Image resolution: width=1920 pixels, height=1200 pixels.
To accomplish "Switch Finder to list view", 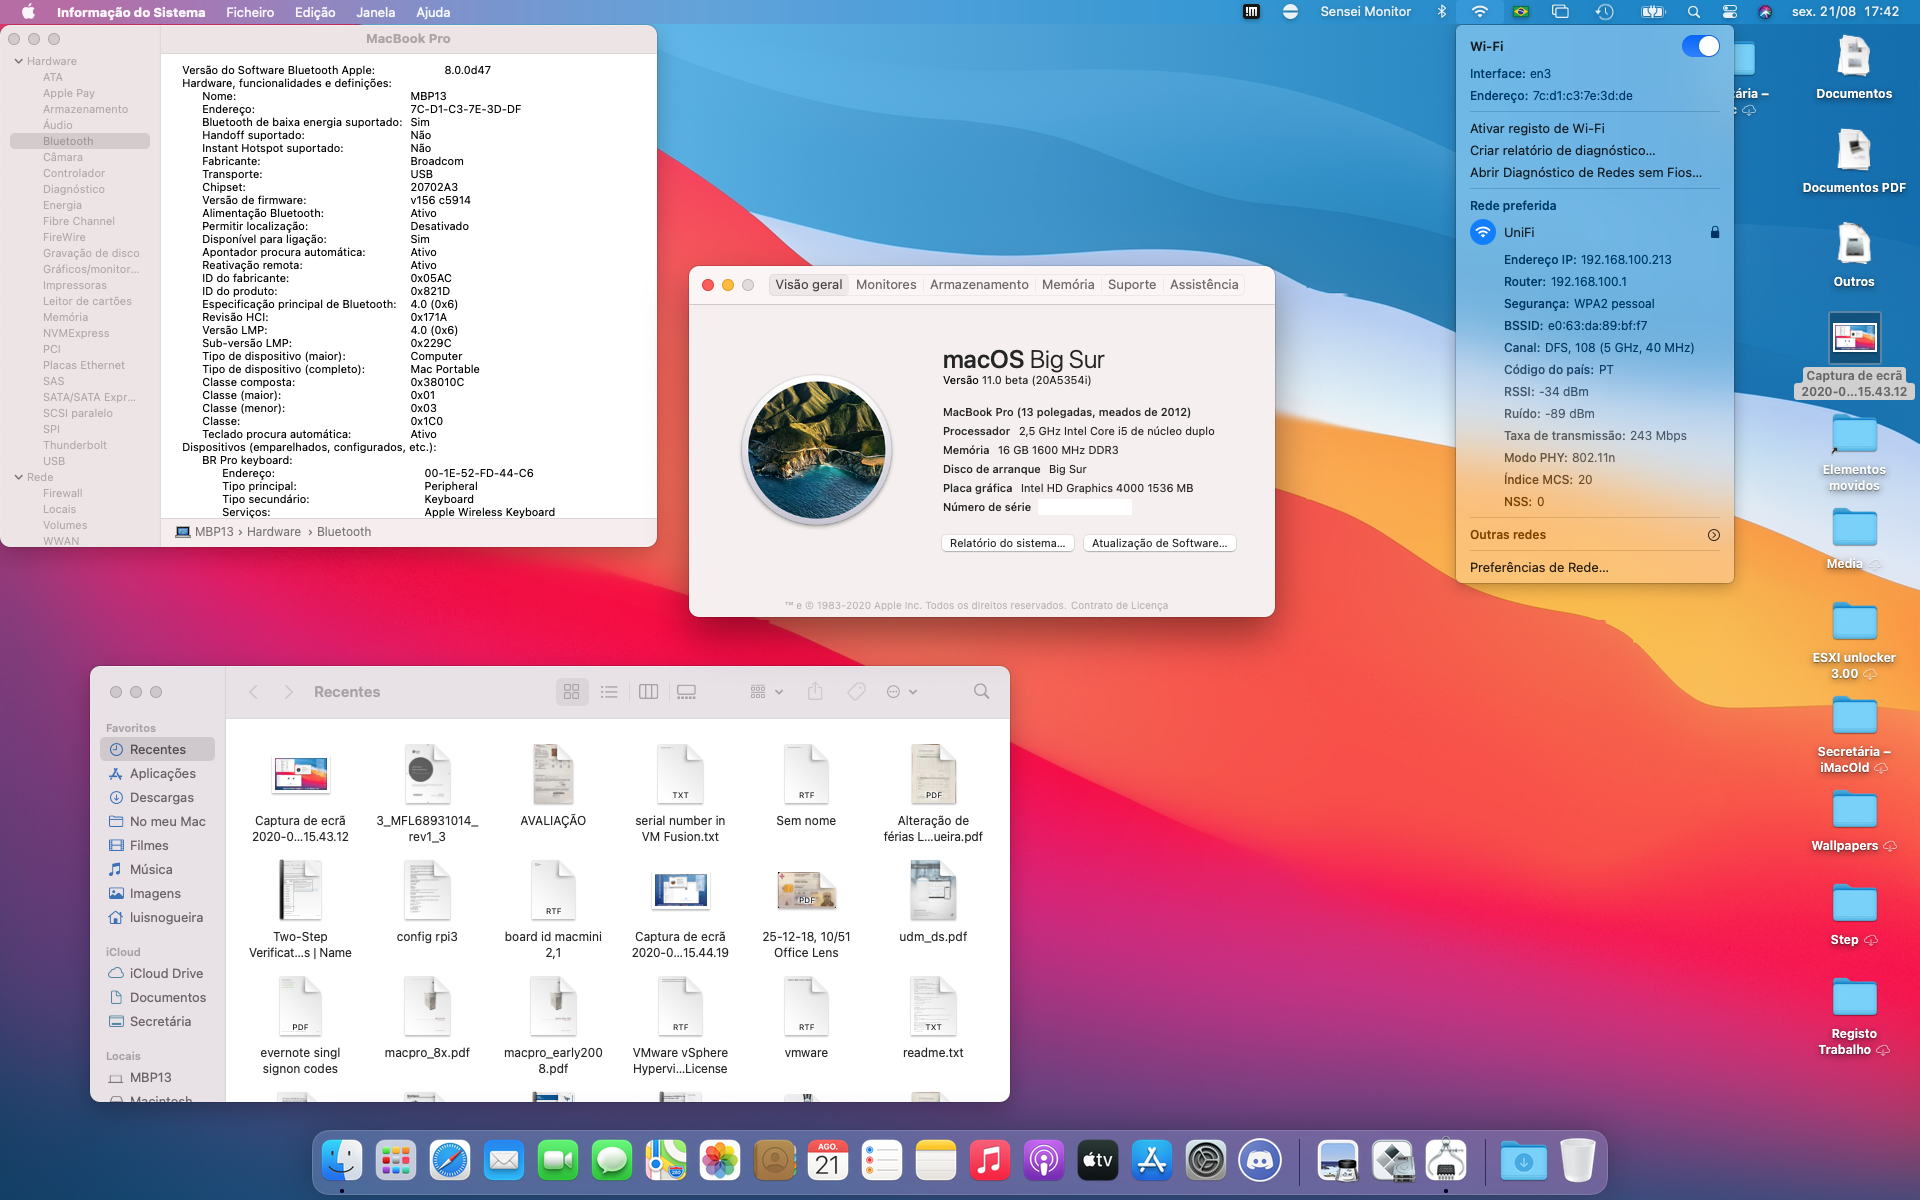I will pos(609,692).
